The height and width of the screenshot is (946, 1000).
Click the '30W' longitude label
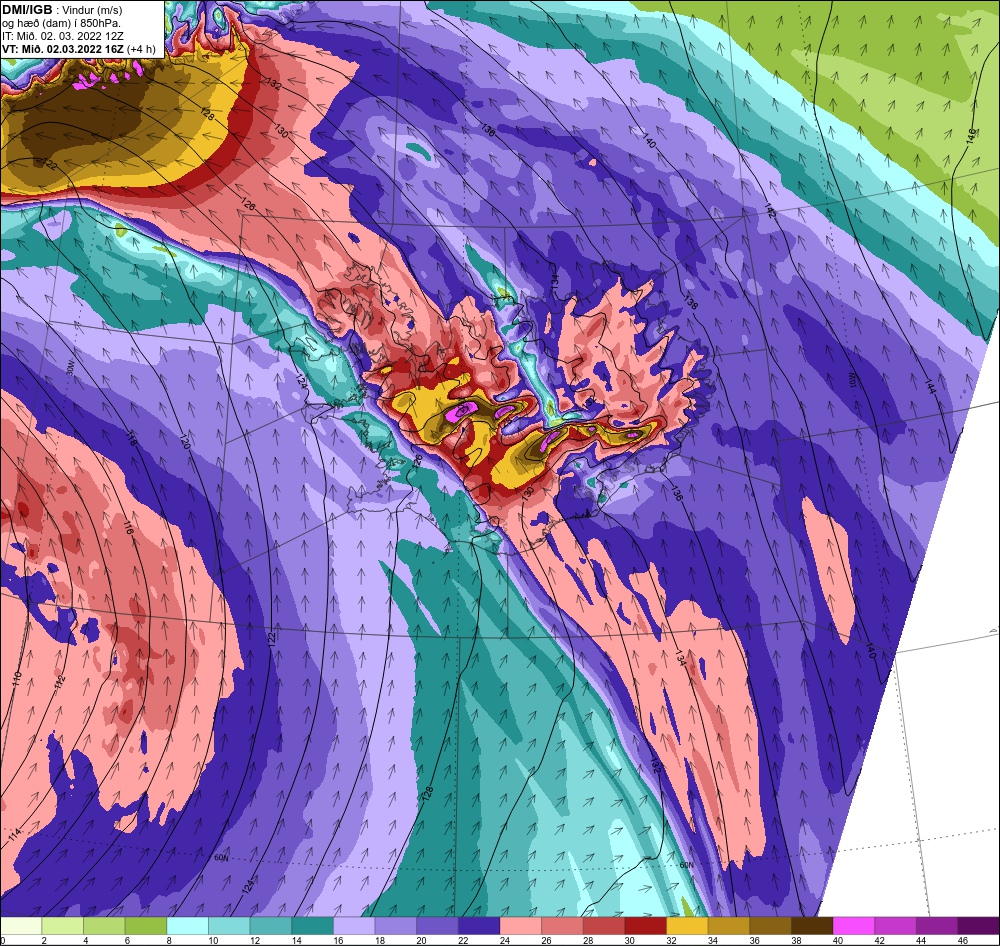point(70,369)
